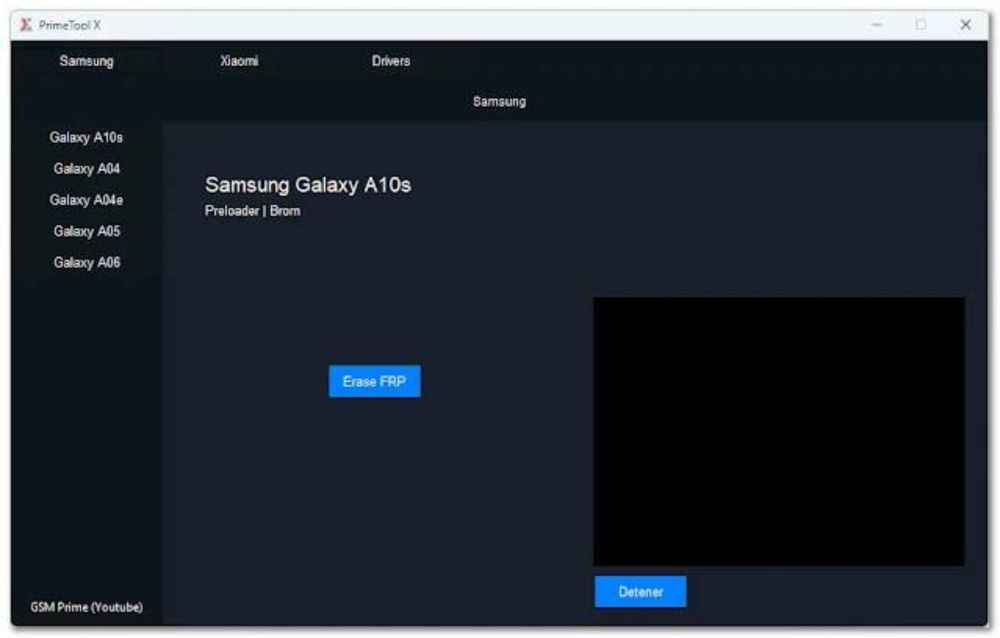Open the Drivers tab

point(391,61)
